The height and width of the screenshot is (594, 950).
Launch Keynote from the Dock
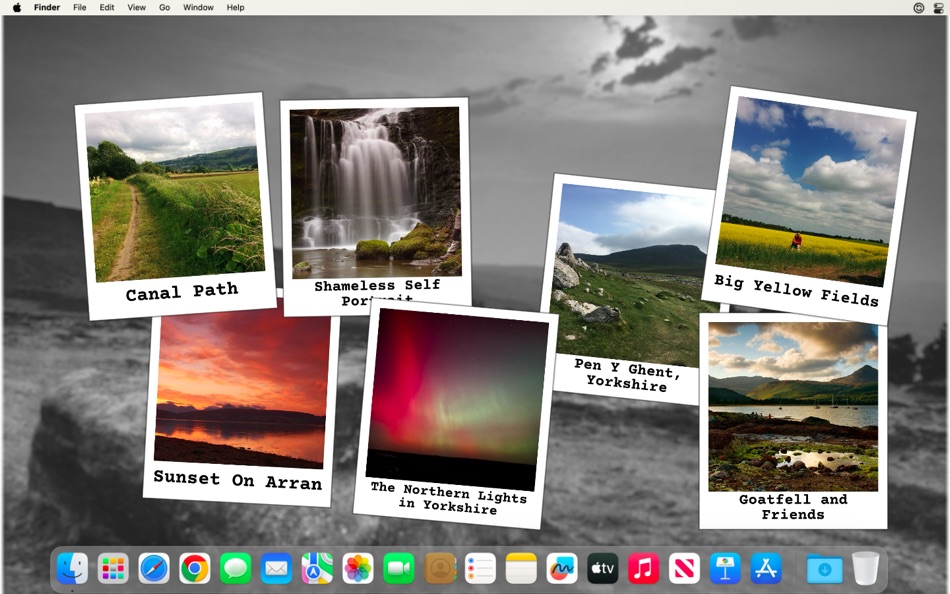[724, 568]
